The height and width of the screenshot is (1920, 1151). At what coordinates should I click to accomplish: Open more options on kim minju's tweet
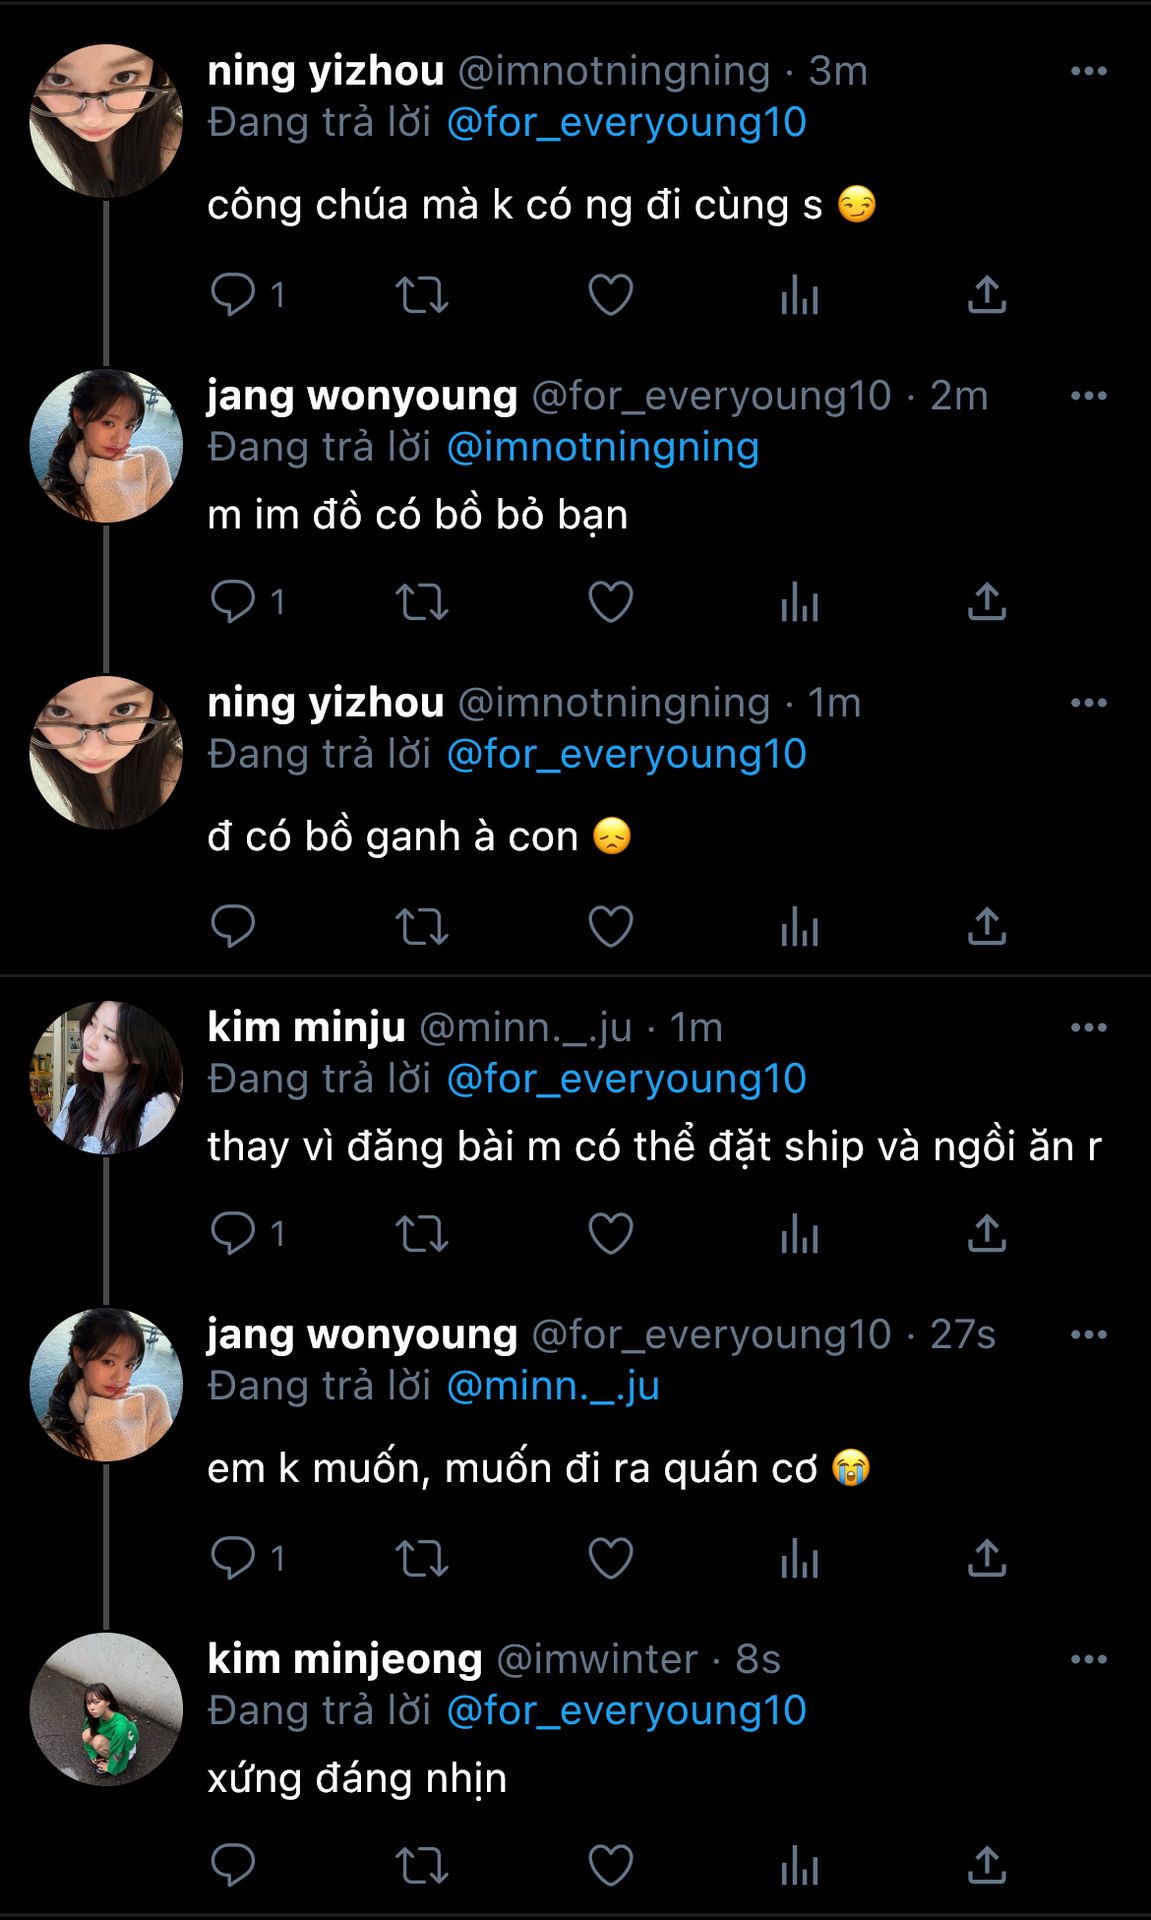(x=1088, y=1028)
